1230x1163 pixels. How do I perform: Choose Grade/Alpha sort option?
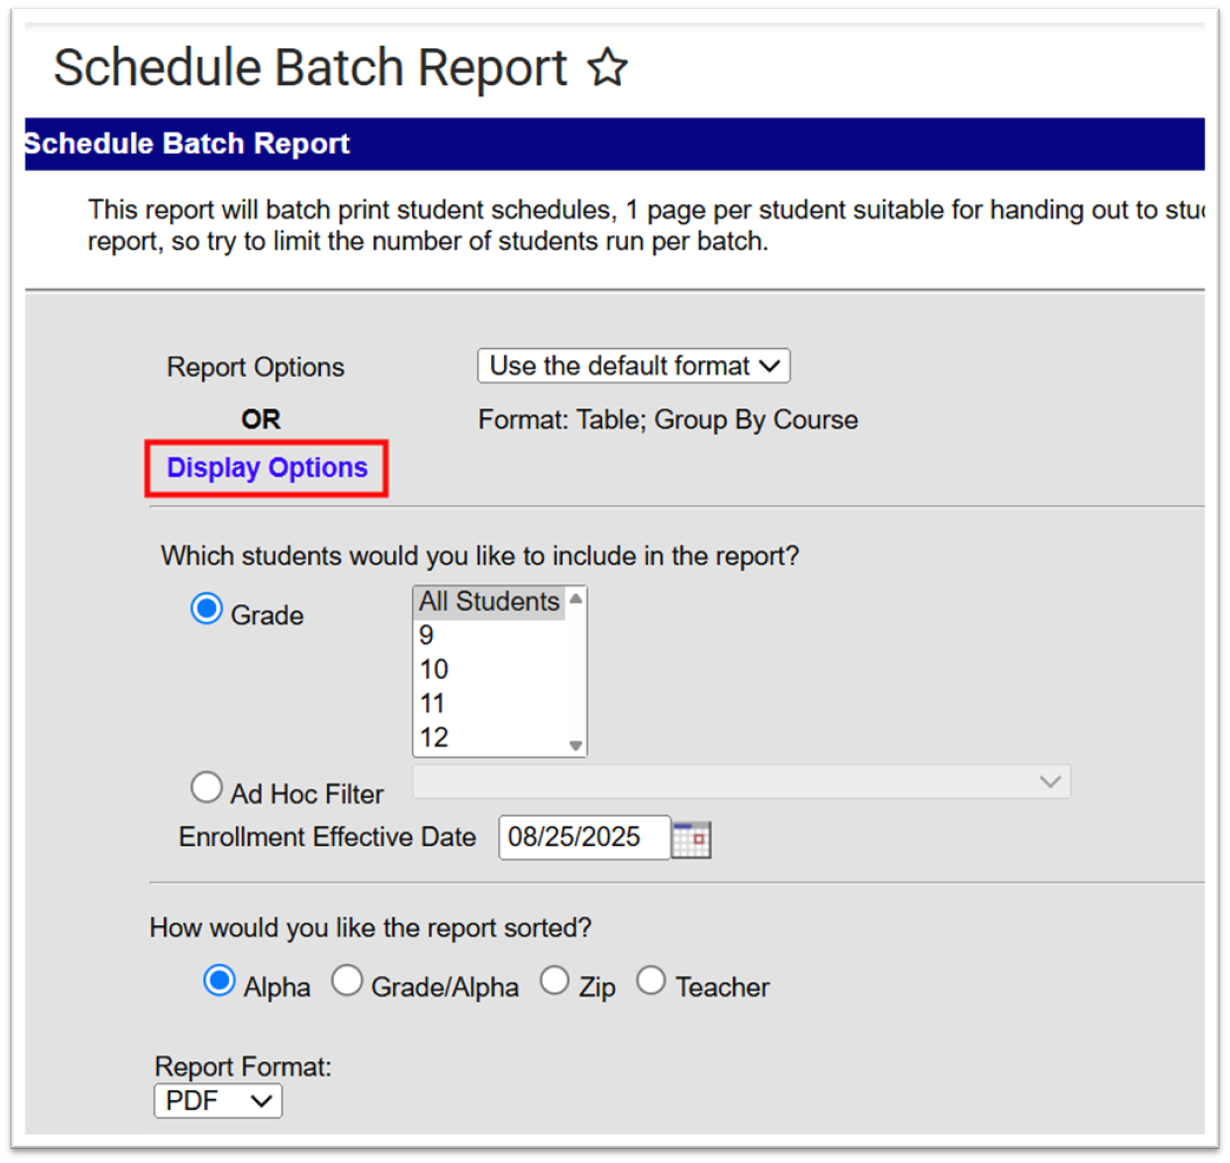[x=347, y=981]
